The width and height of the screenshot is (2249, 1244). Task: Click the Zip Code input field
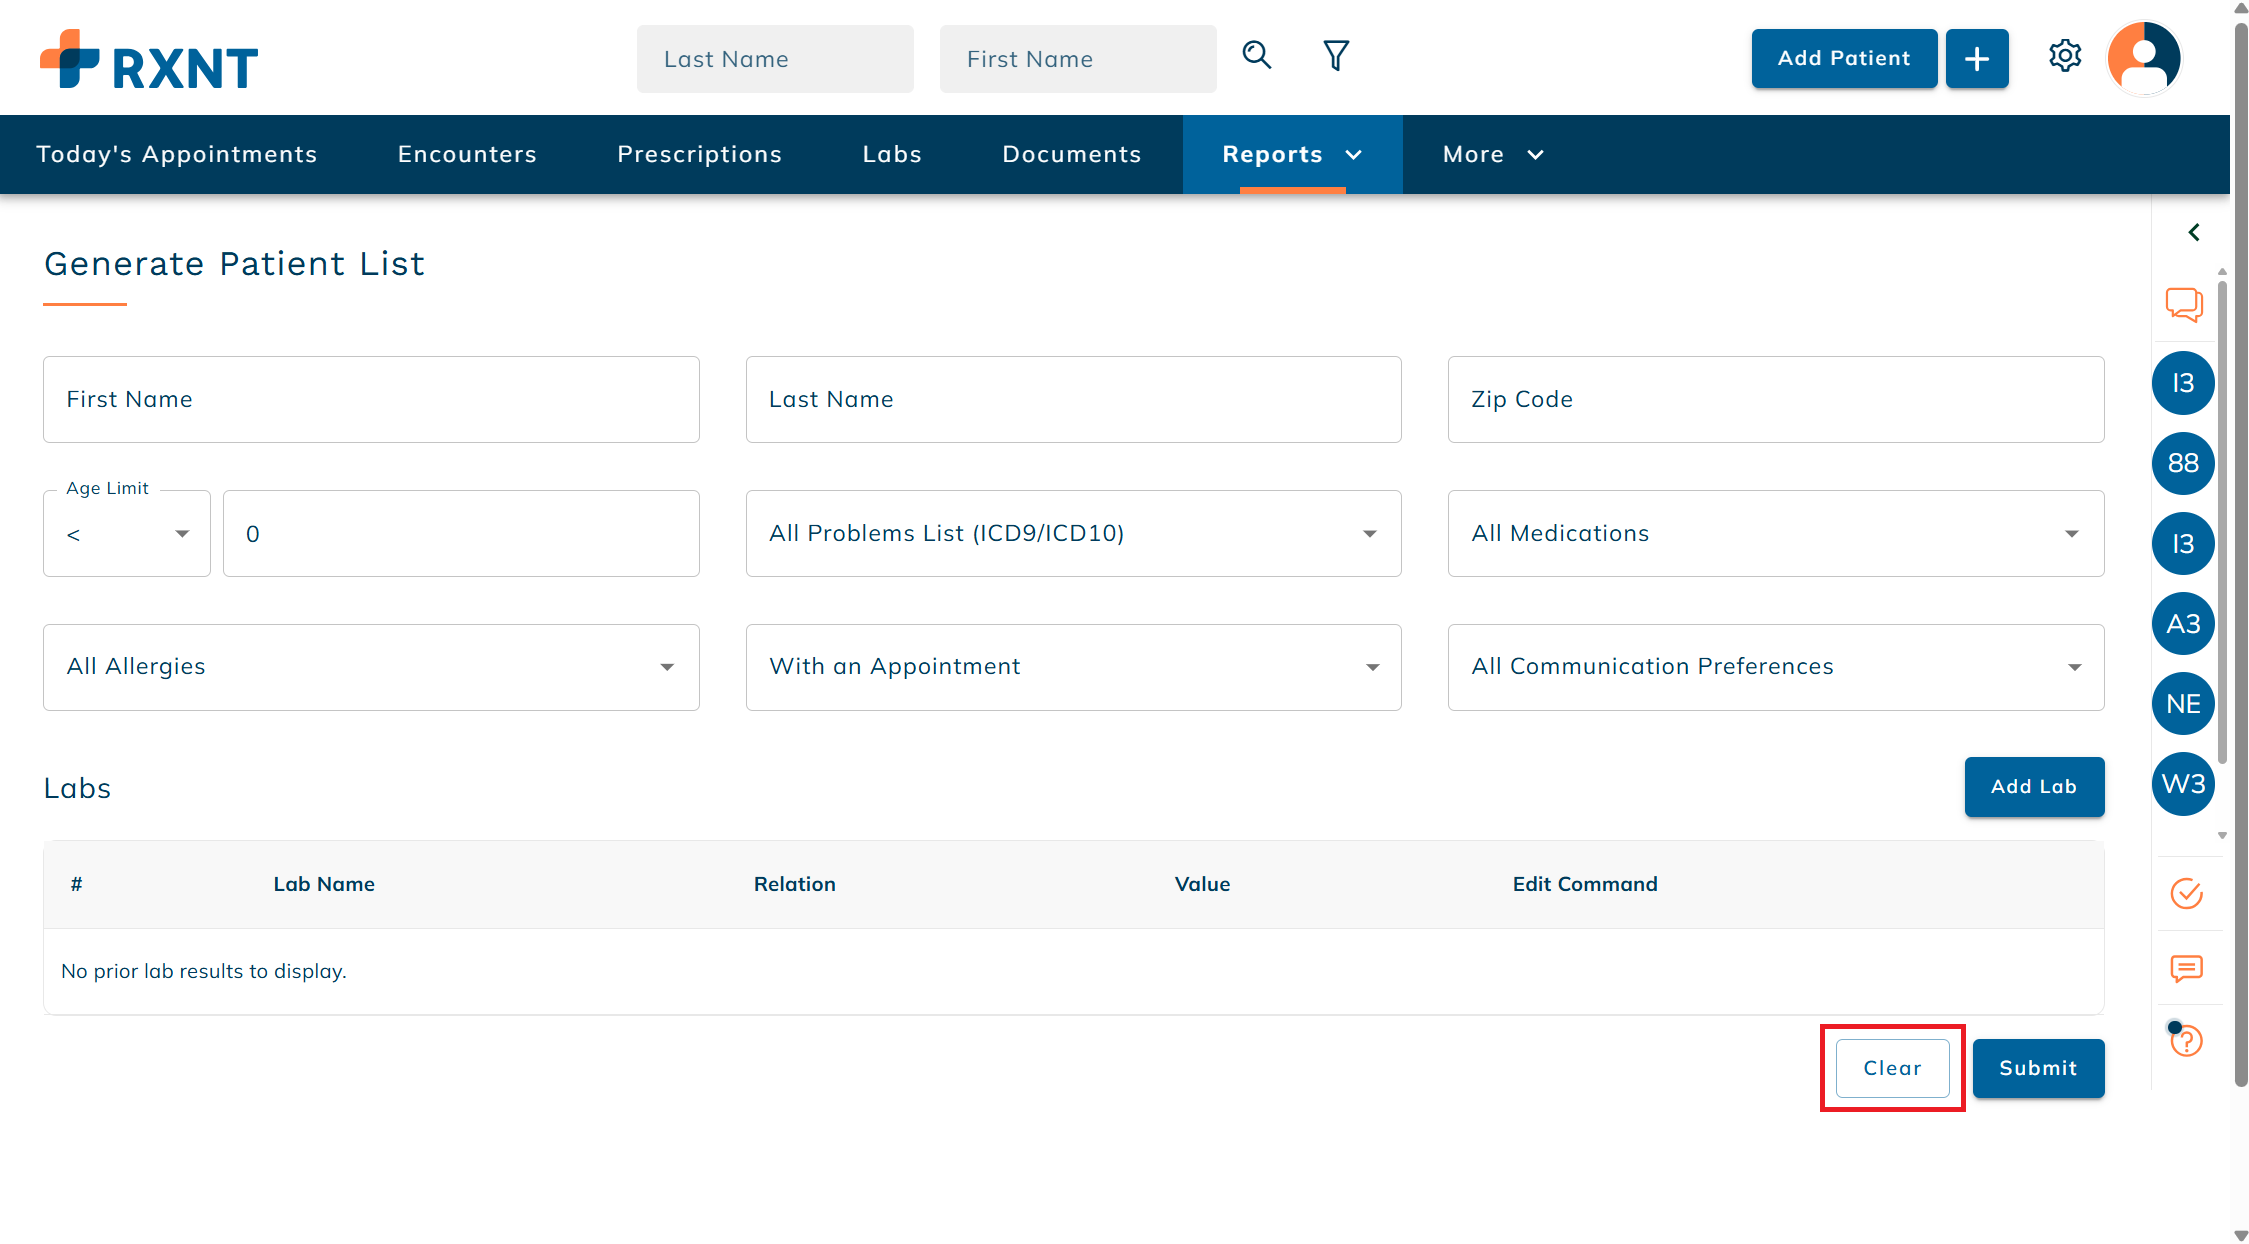[1776, 400]
